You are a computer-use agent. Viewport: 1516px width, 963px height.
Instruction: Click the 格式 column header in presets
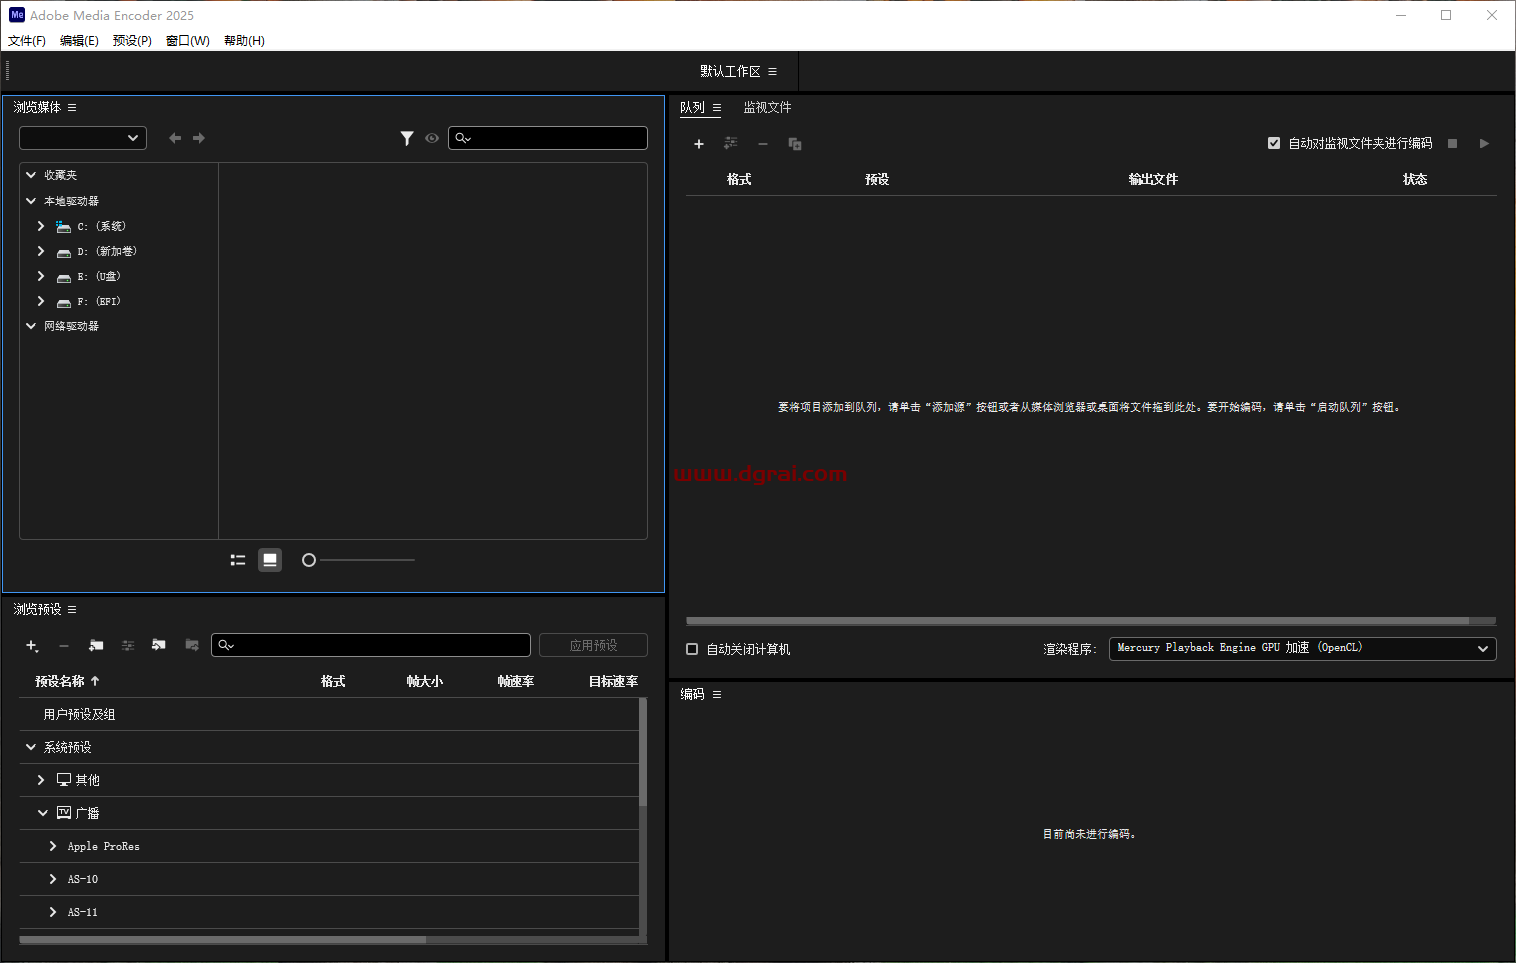click(333, 681)
